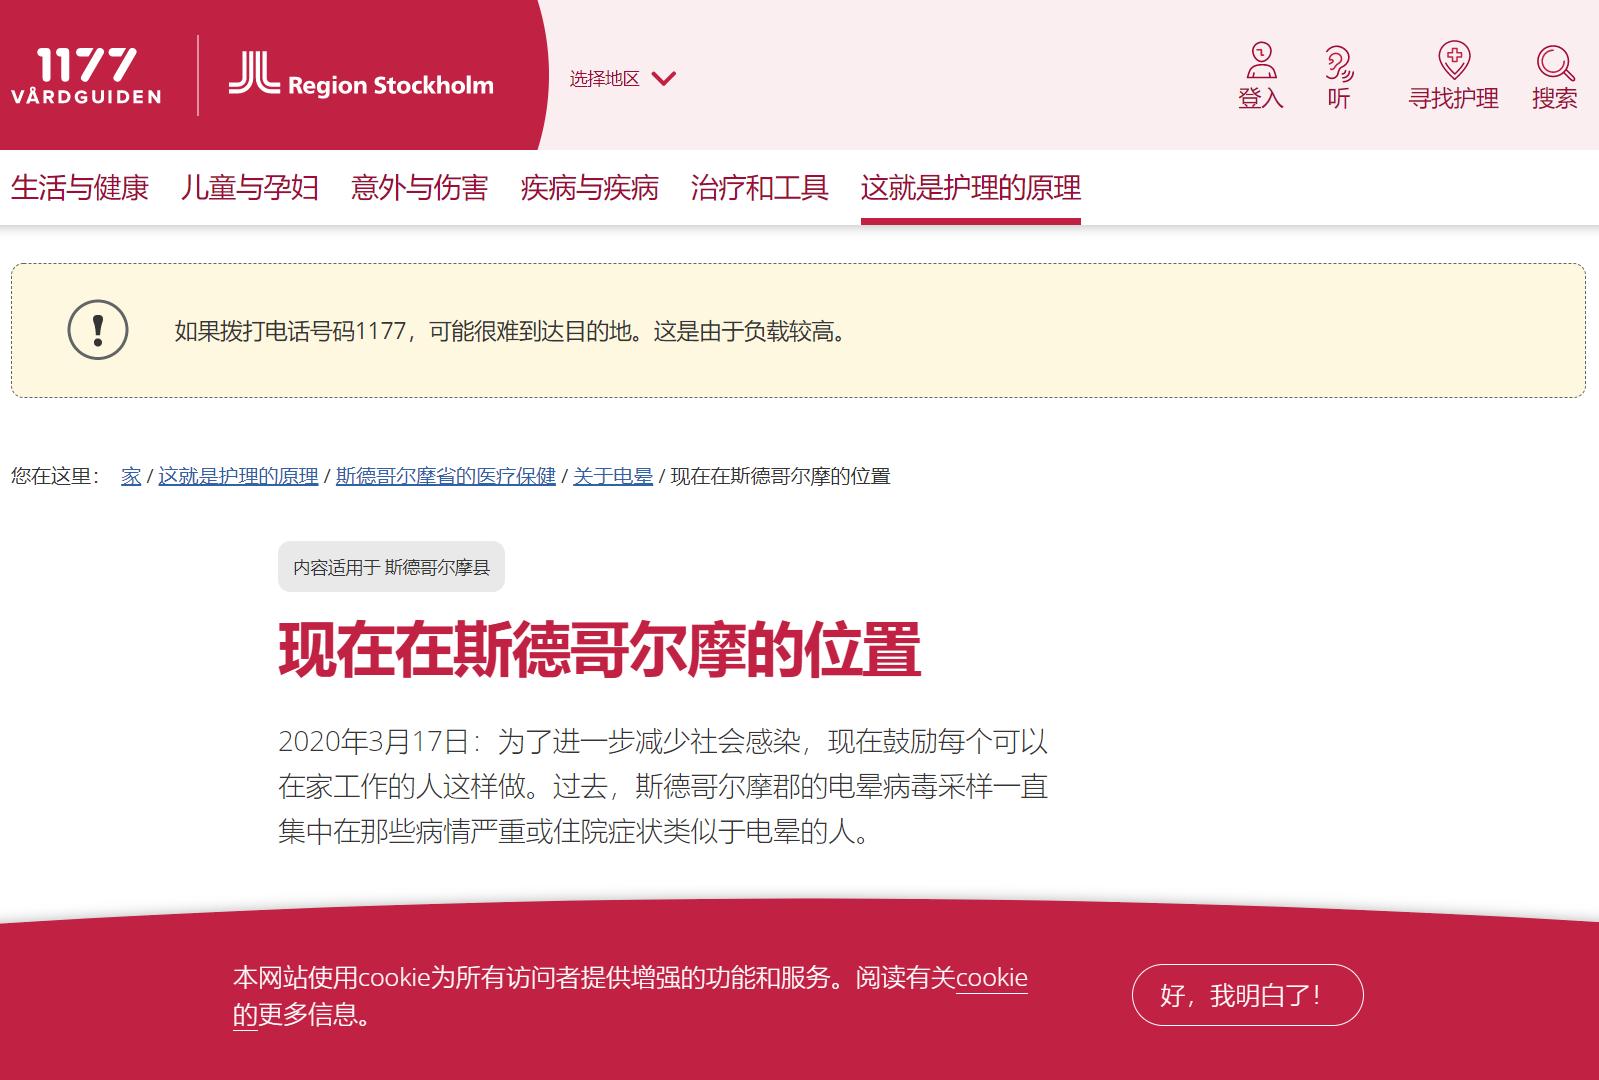Open the 儿童与孕妇 menu

click(x=250, y=187)
